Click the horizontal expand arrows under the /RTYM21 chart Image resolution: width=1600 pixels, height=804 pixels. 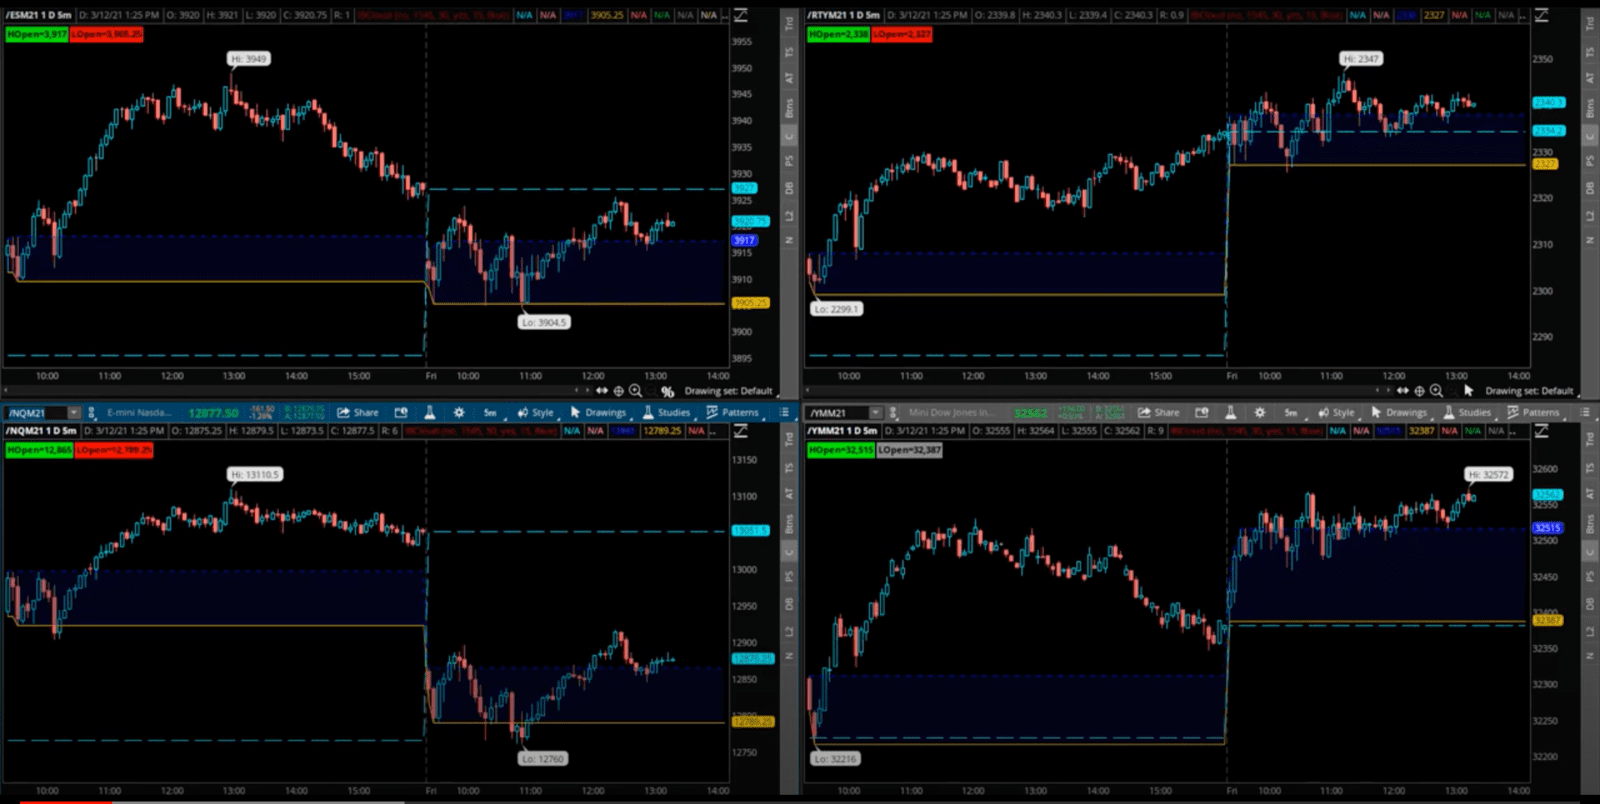point(1403,391)
